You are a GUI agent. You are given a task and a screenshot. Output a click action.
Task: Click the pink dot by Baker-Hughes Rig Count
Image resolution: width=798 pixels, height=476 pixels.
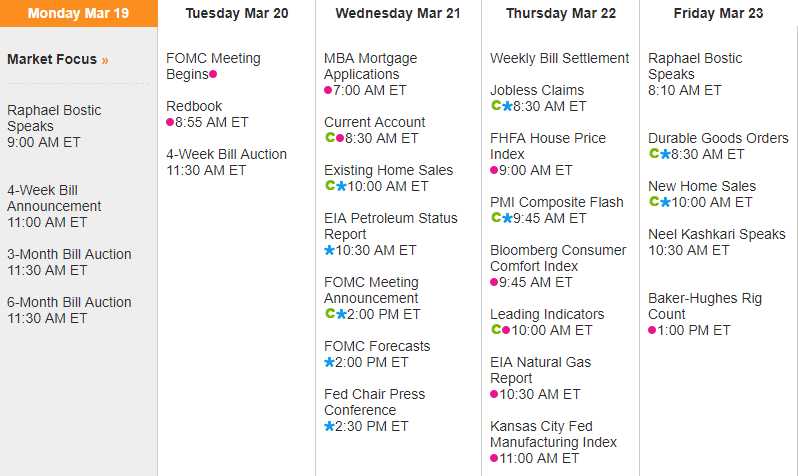652,331
